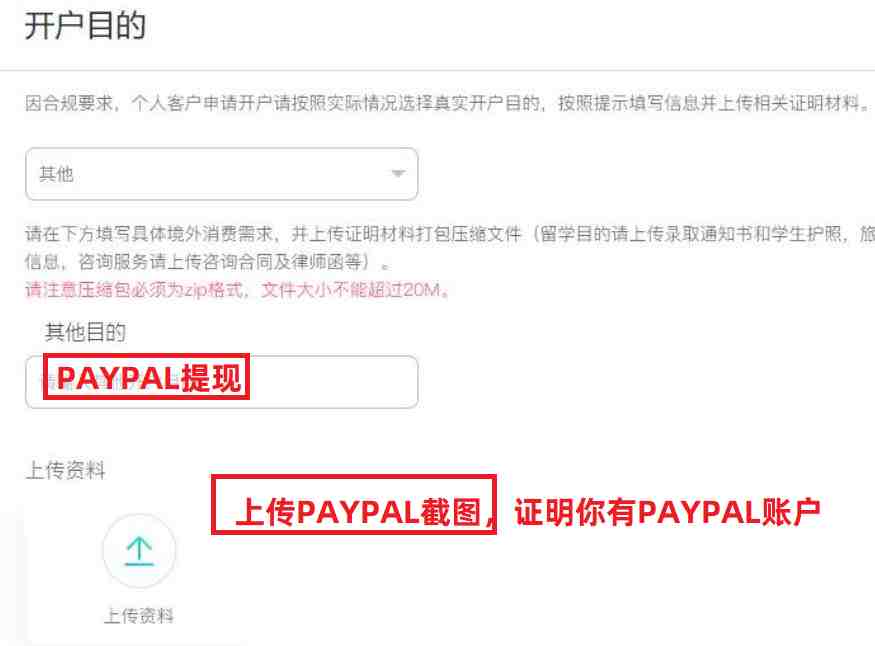
Task: Click the instruction line starting 信息, 咨询服务
Action: tap(206, 261)
